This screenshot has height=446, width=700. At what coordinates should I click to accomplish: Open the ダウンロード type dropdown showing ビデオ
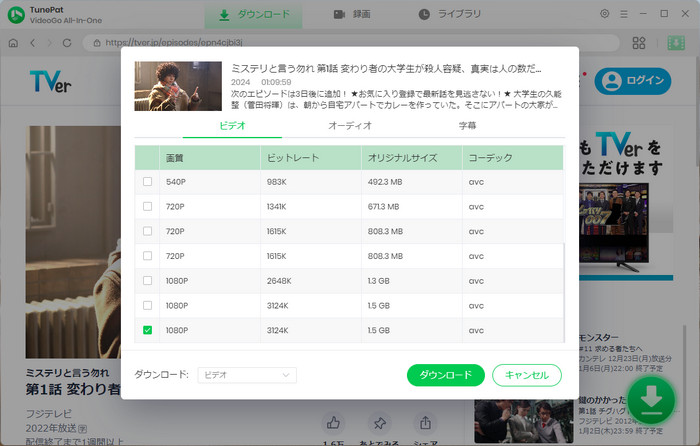point(247,375)
